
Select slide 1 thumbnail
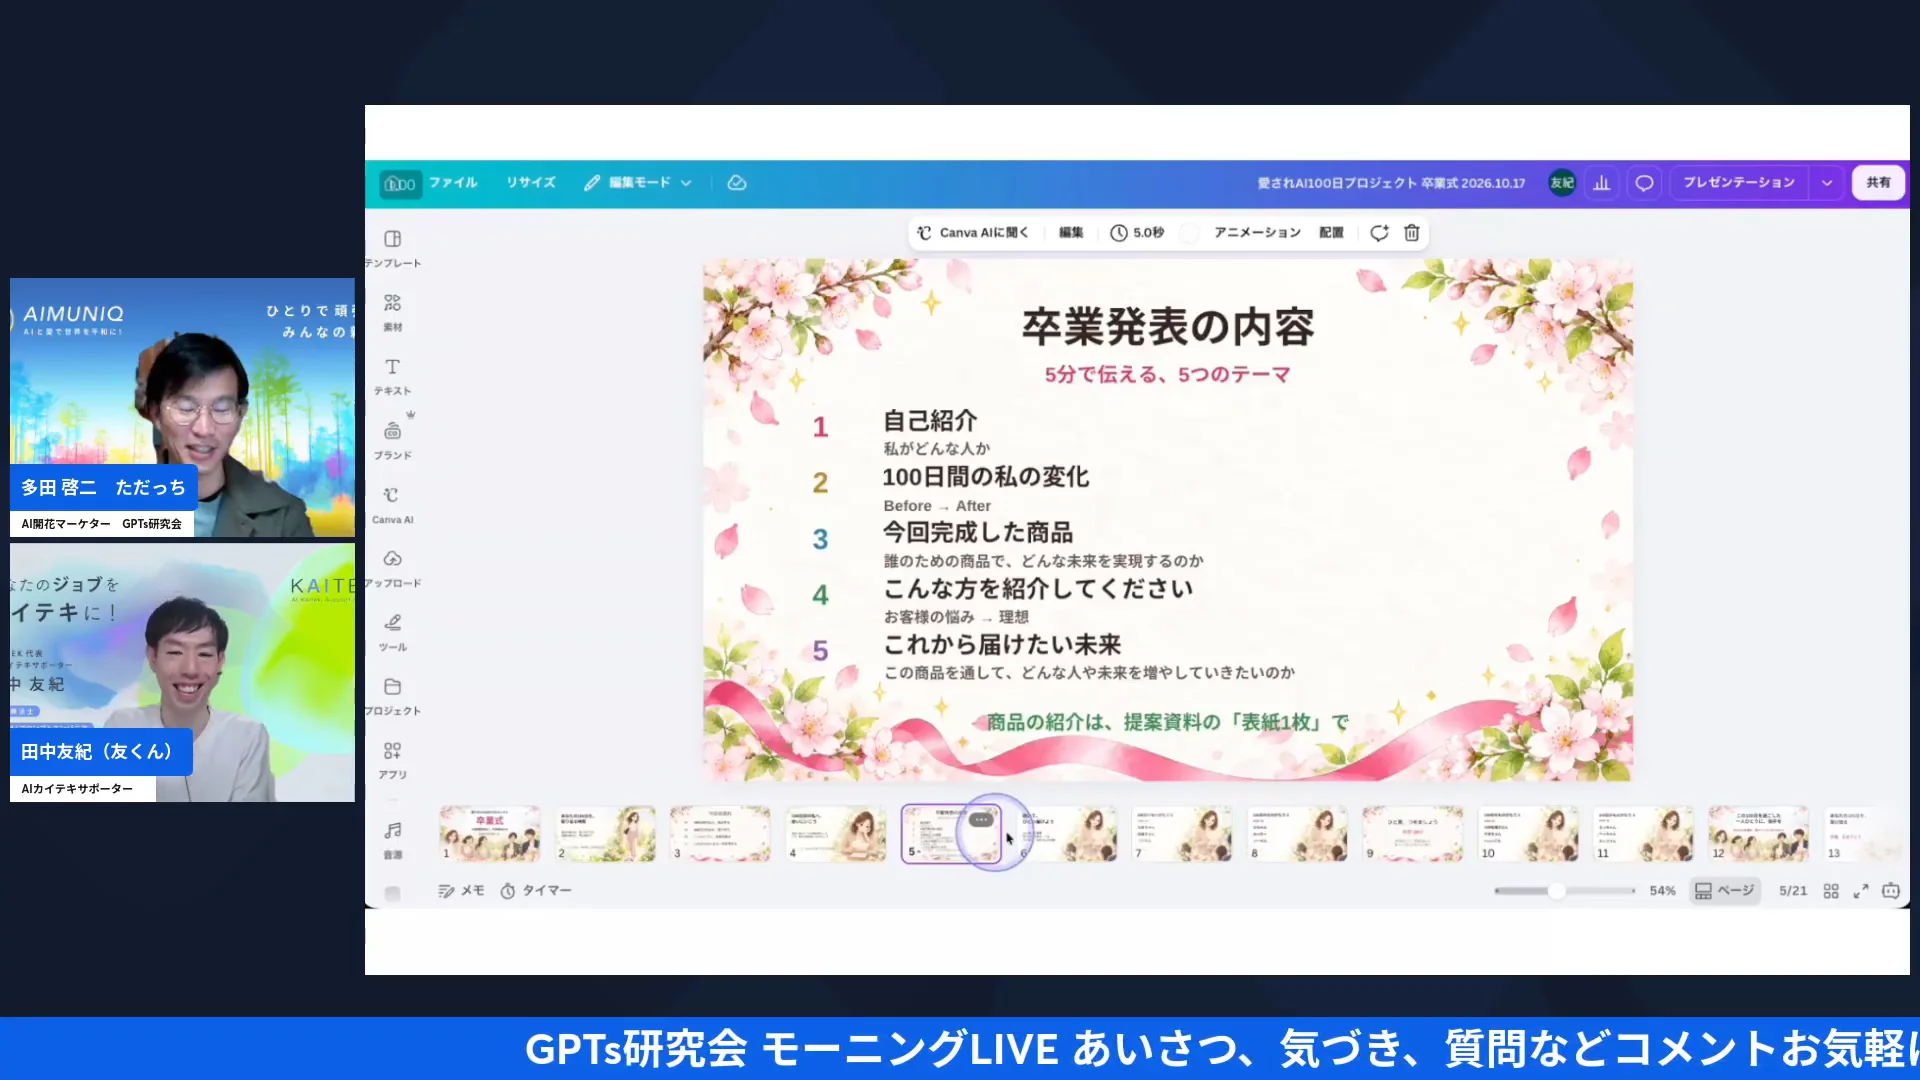pyautogui.click(x=490, y=834)
